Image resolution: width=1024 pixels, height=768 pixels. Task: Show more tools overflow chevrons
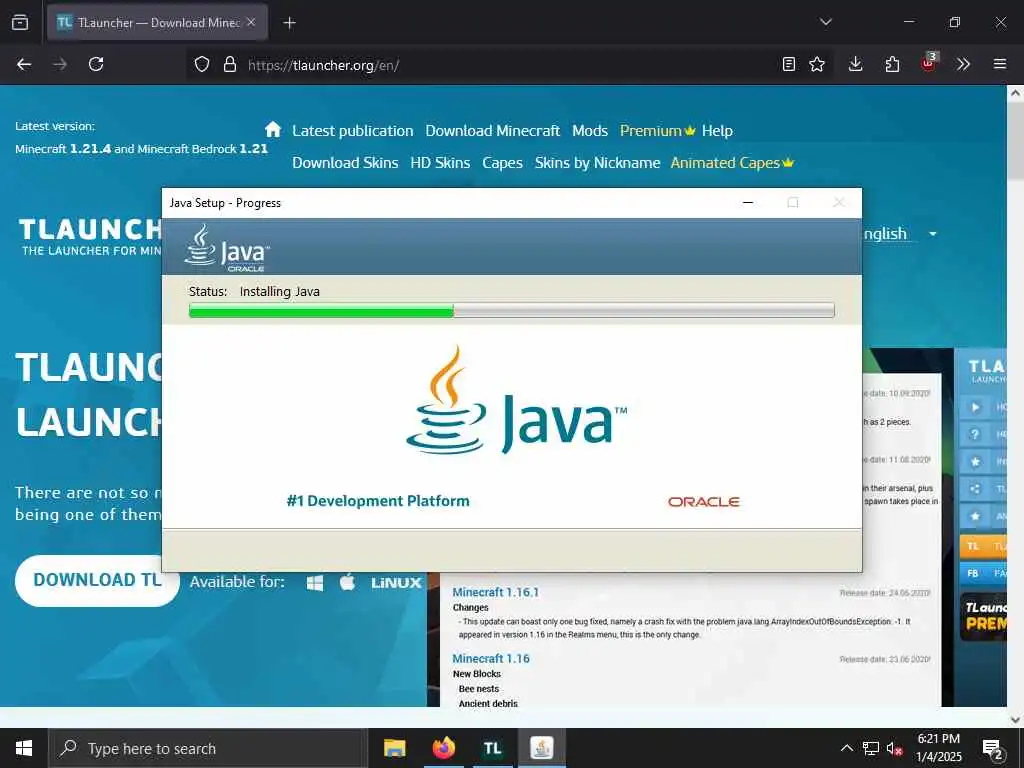(963, 64)
